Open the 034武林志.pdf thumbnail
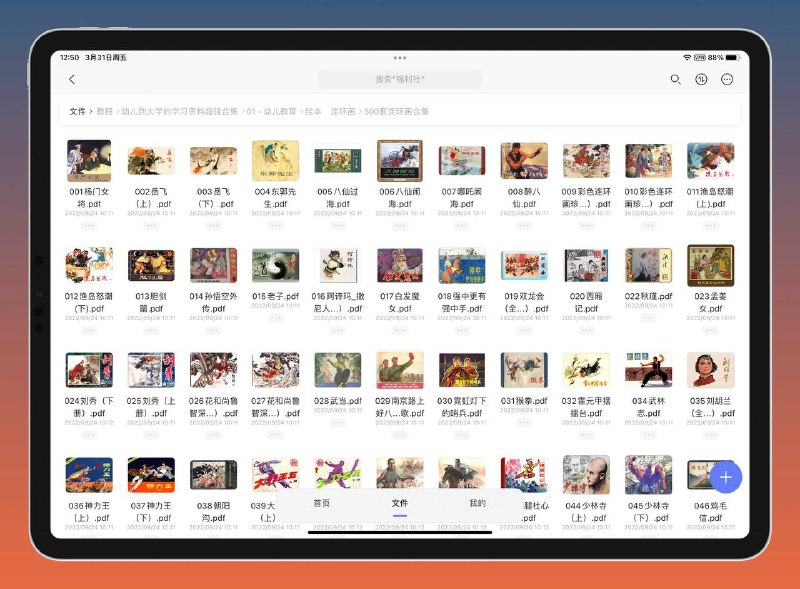 (x=648, y=370)
